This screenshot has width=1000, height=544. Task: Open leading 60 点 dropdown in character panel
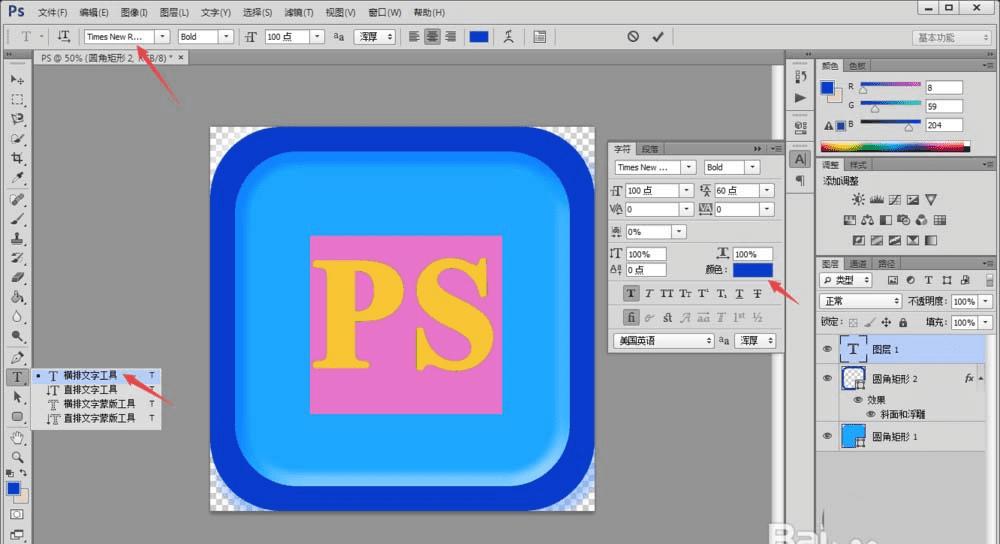click(x=767, y=190)
